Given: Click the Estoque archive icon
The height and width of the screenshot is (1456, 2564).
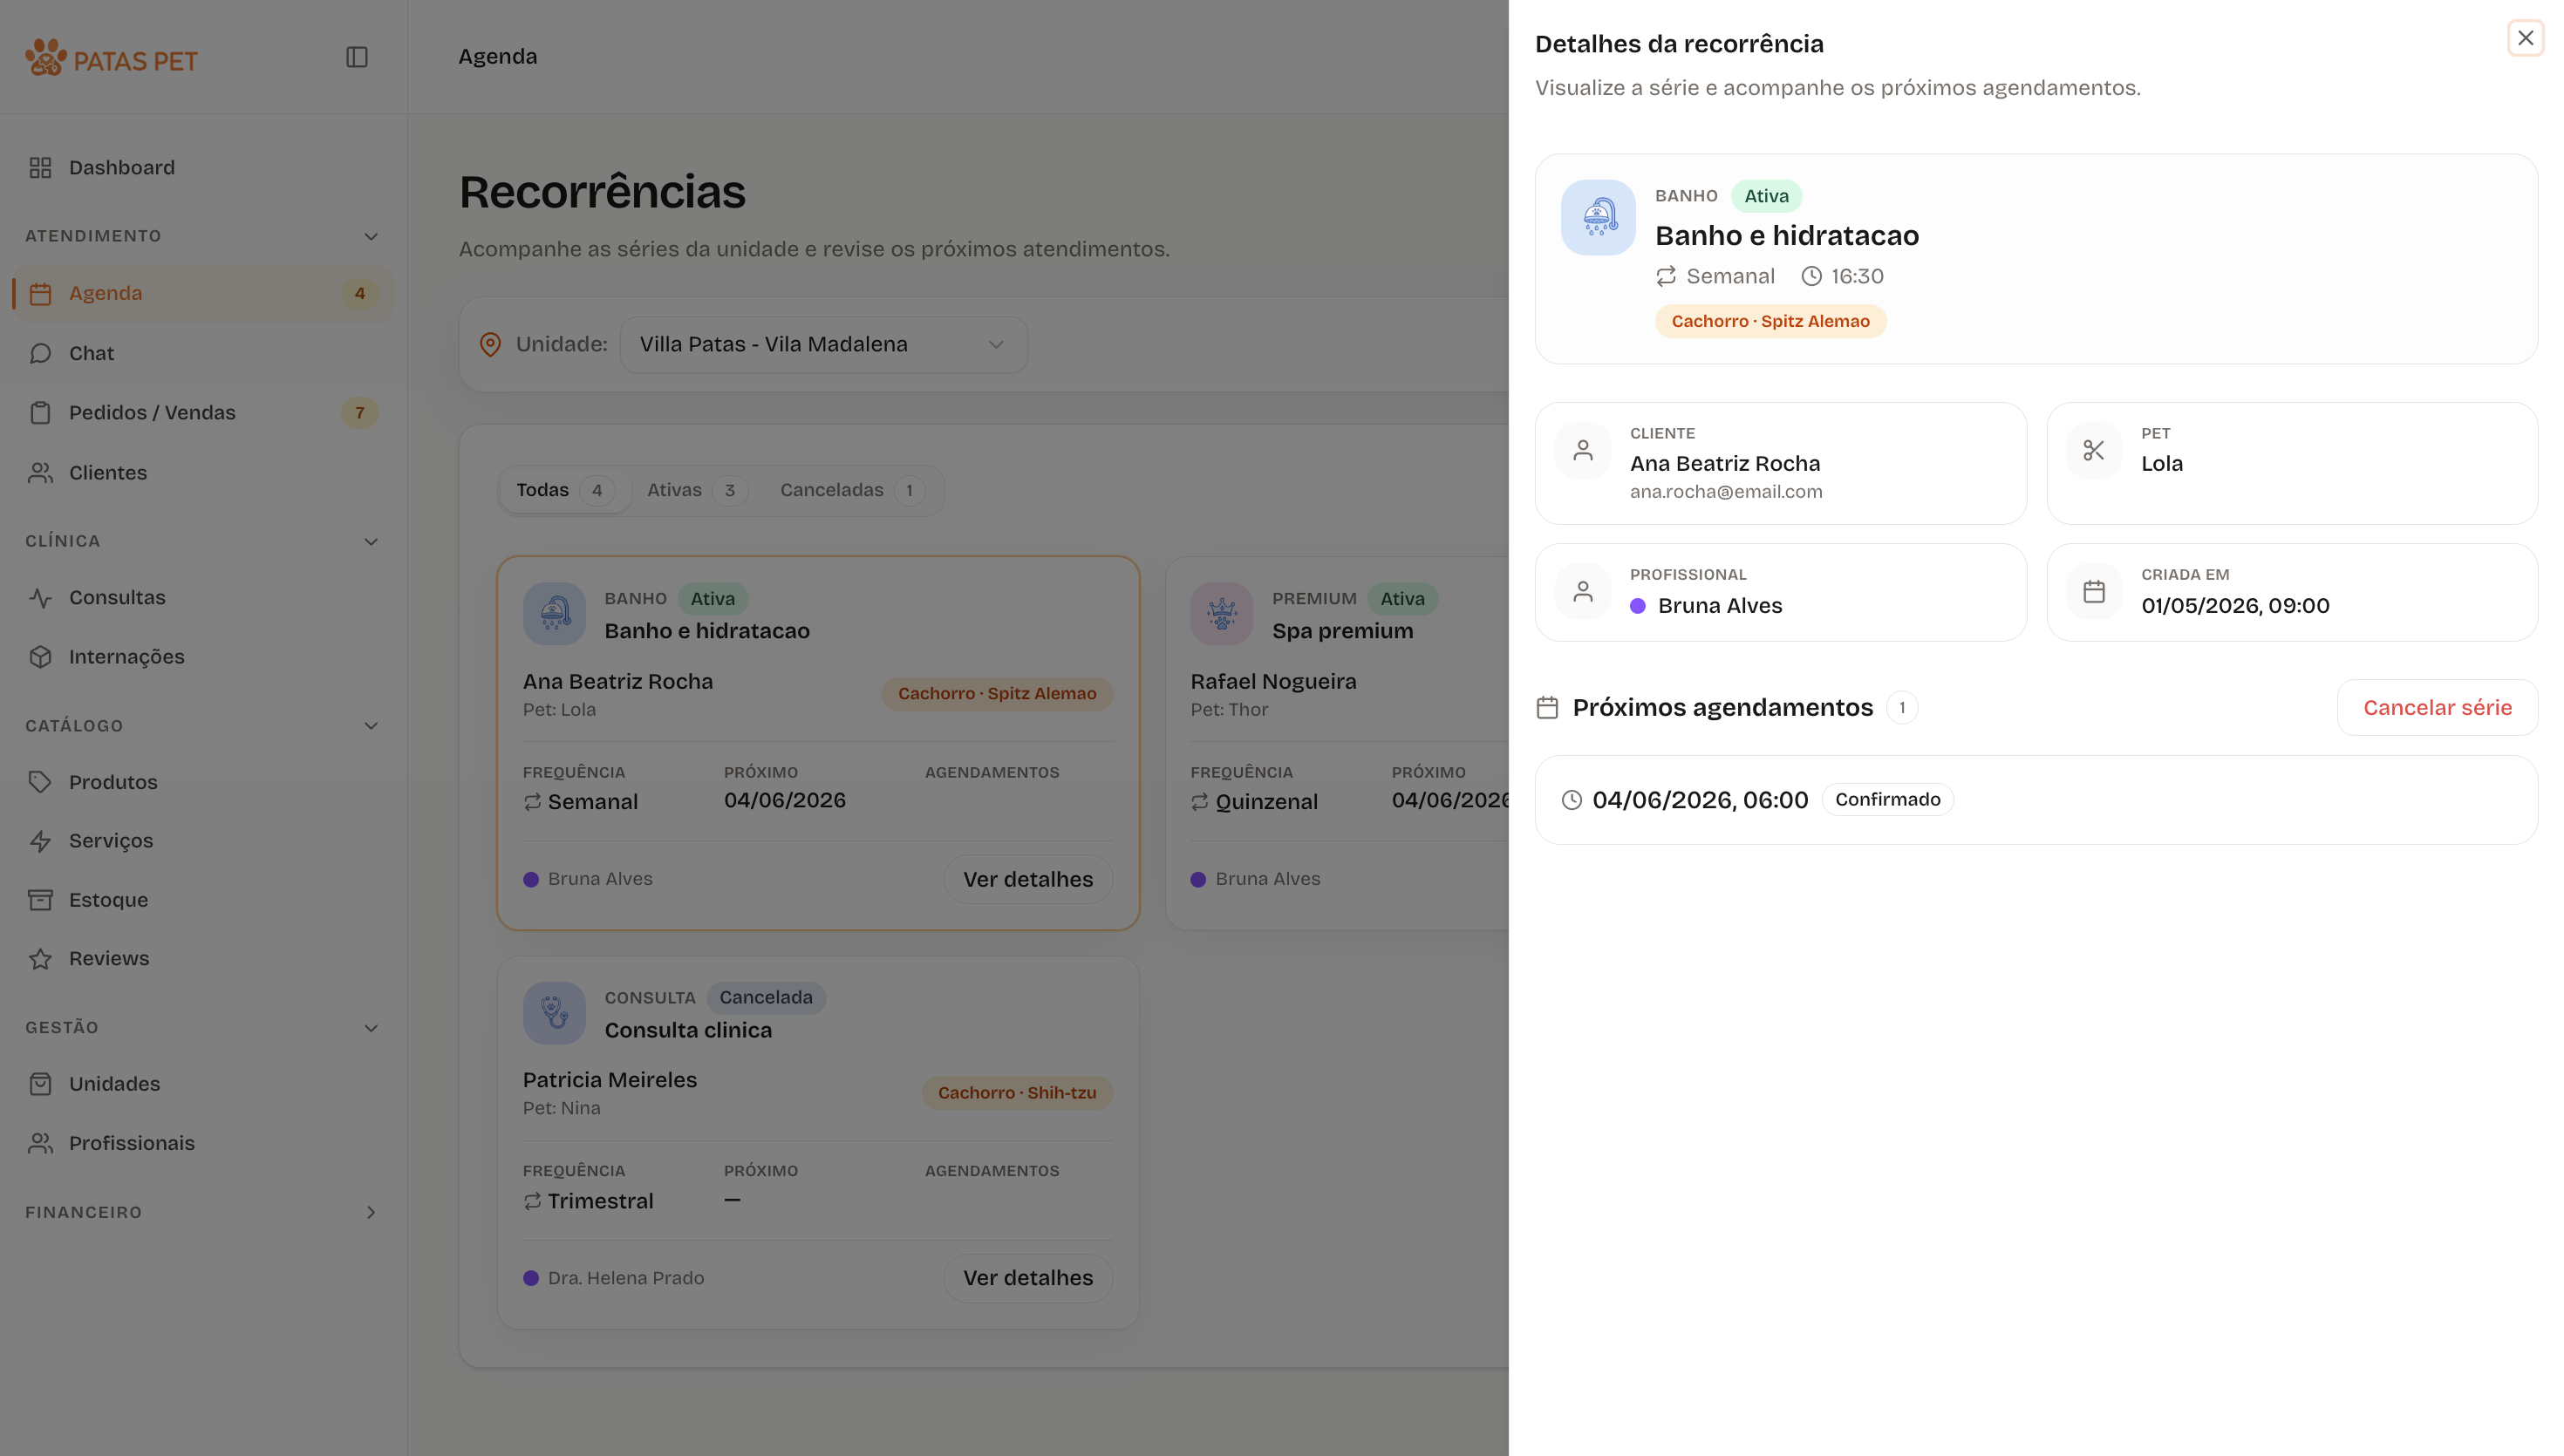Looking at the screenshot, I should 40,900.
